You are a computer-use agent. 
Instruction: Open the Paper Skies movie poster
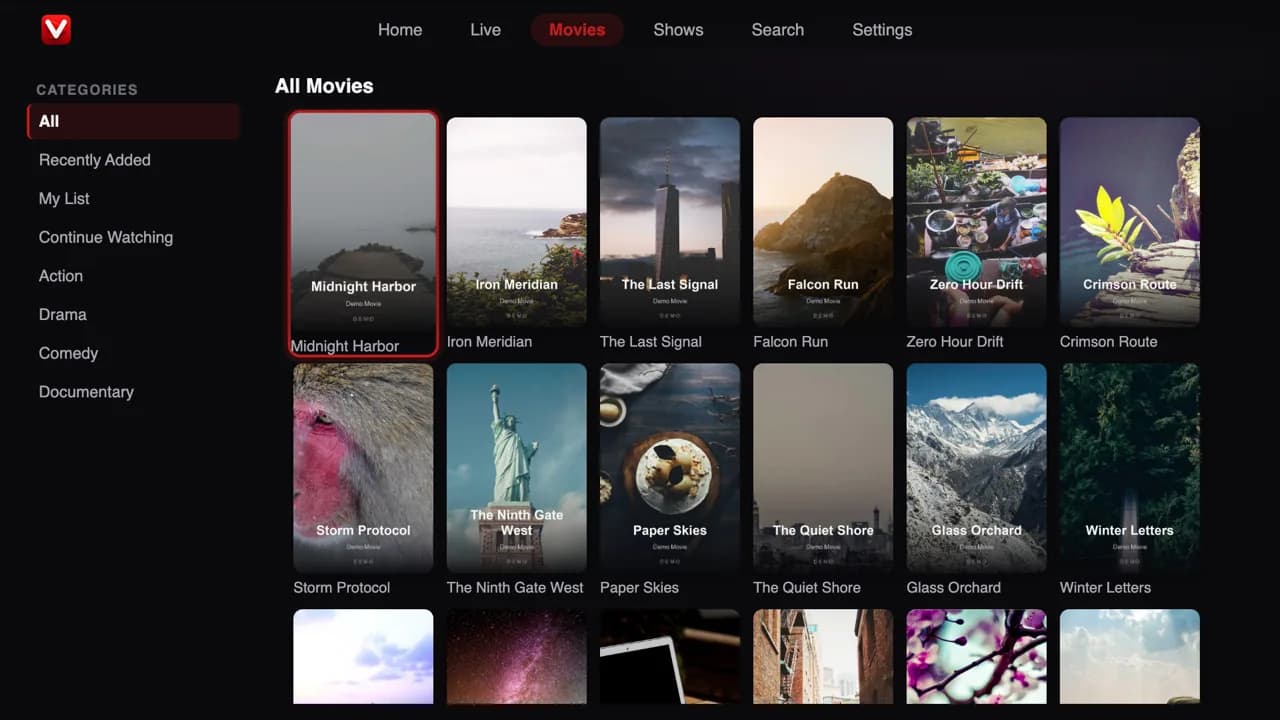(x=670, y=468)
